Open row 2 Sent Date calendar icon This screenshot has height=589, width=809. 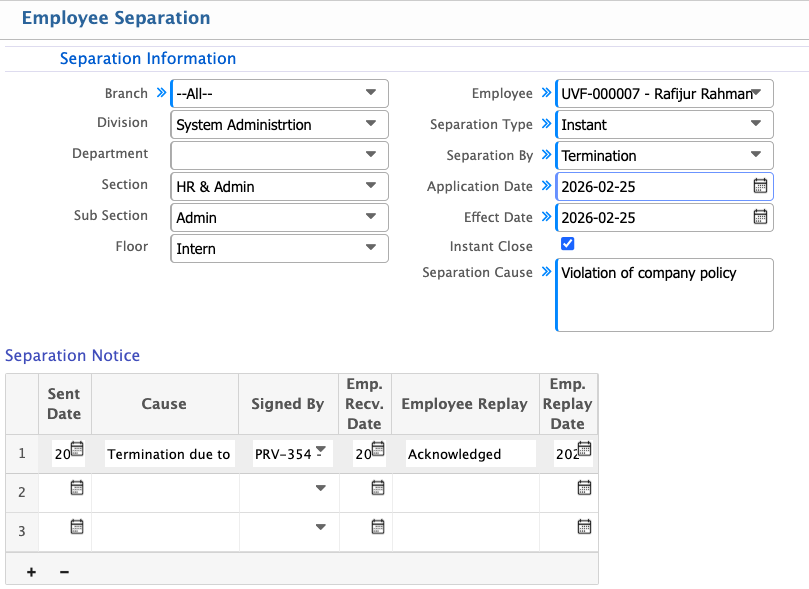click(x=77, y=488)
